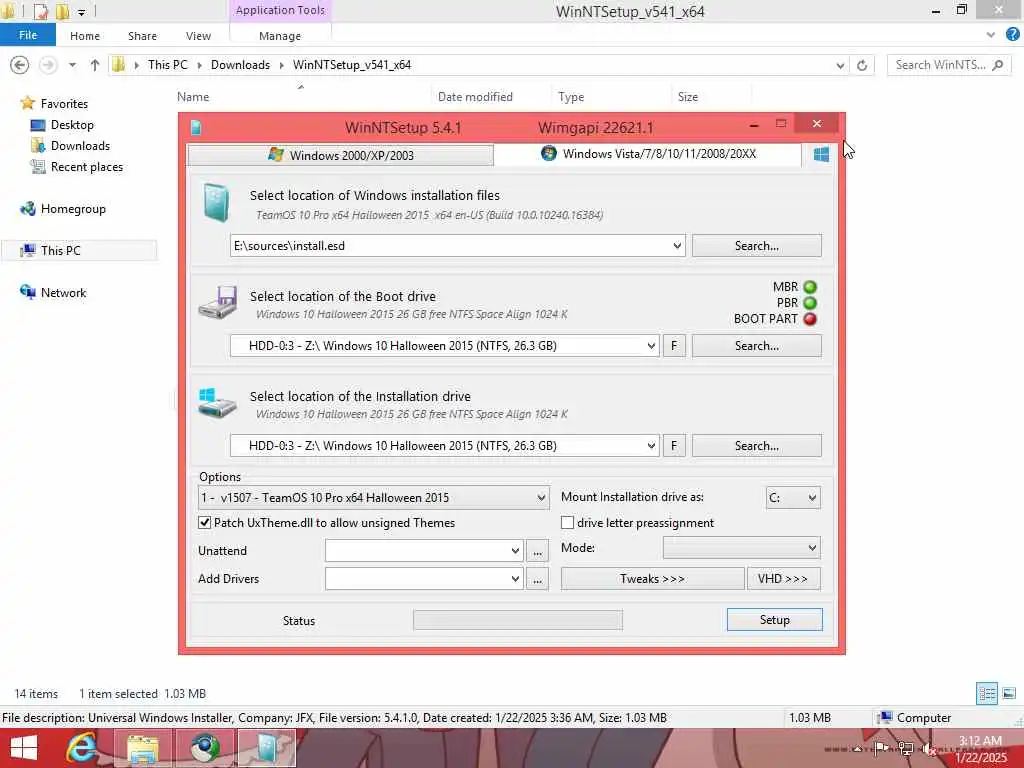
Task: Sort by the Date modified column header
Action: pos(475,97)
